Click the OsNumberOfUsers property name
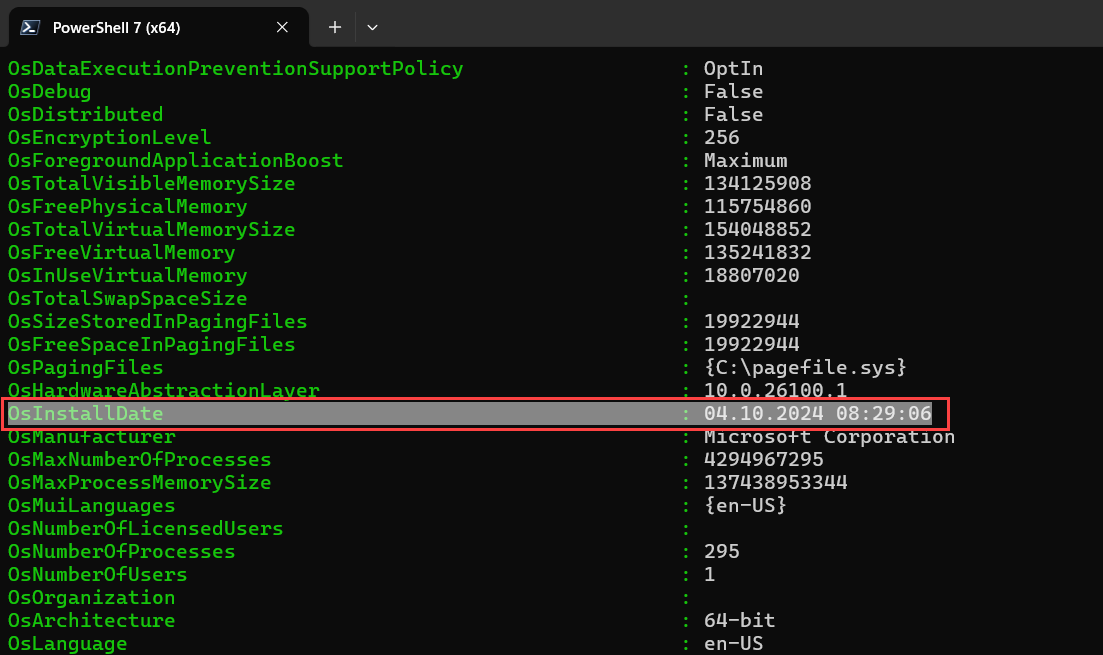 (98, 575)
